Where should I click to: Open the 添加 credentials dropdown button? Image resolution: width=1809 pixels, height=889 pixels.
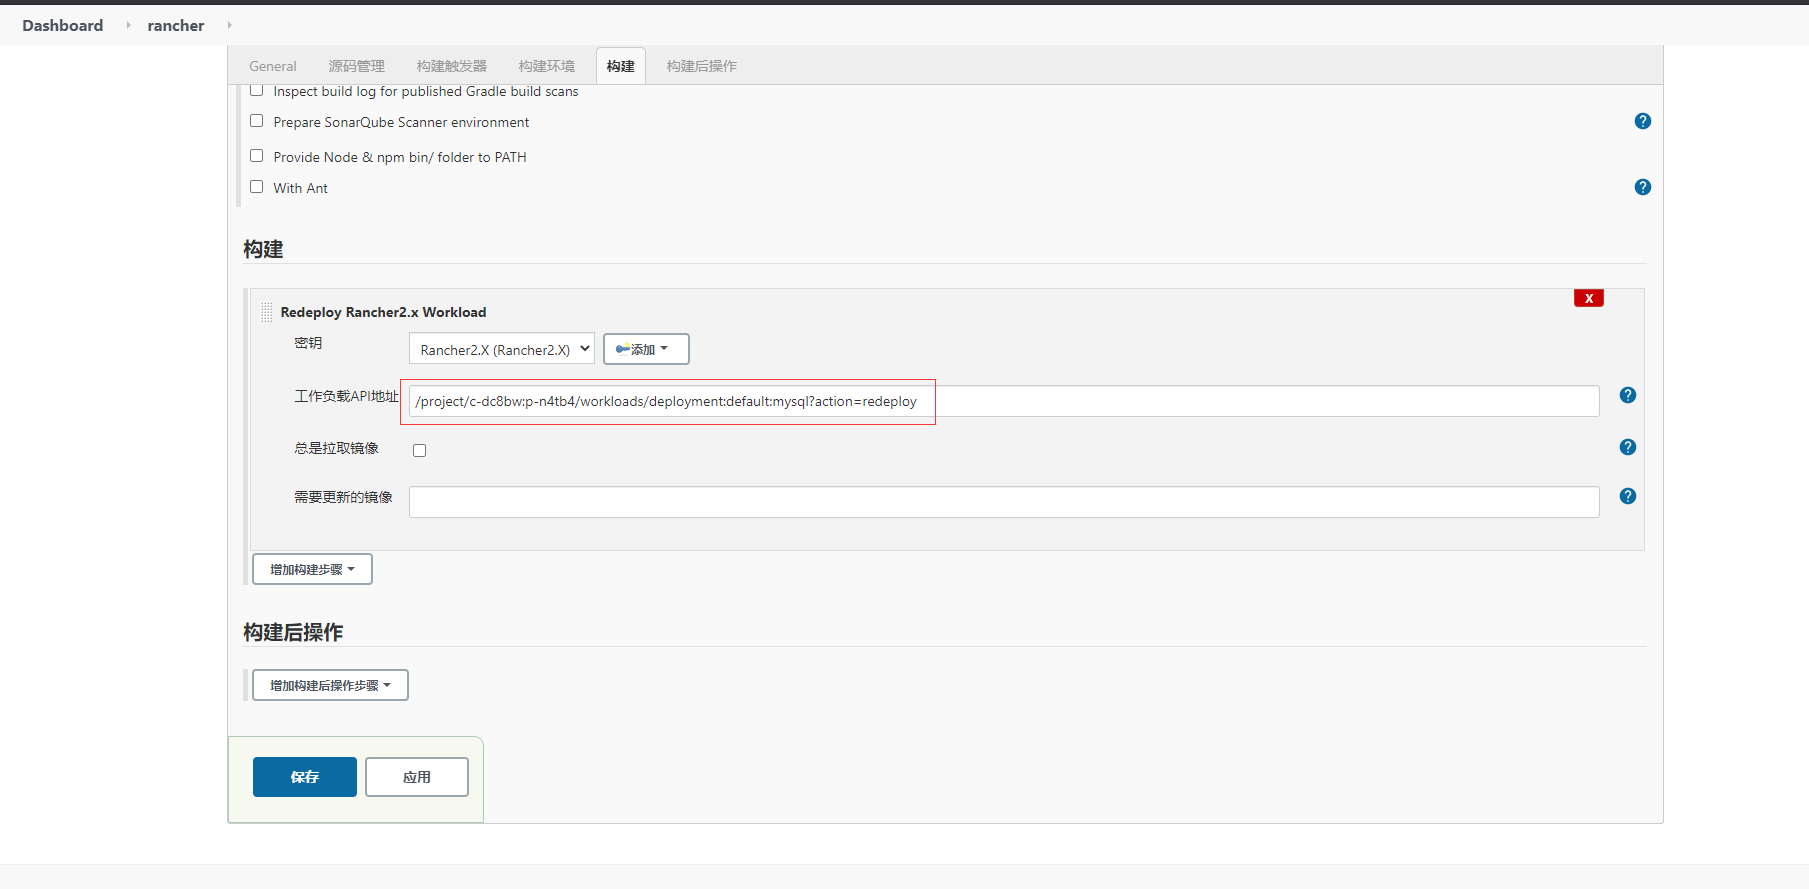click(646, 349)
